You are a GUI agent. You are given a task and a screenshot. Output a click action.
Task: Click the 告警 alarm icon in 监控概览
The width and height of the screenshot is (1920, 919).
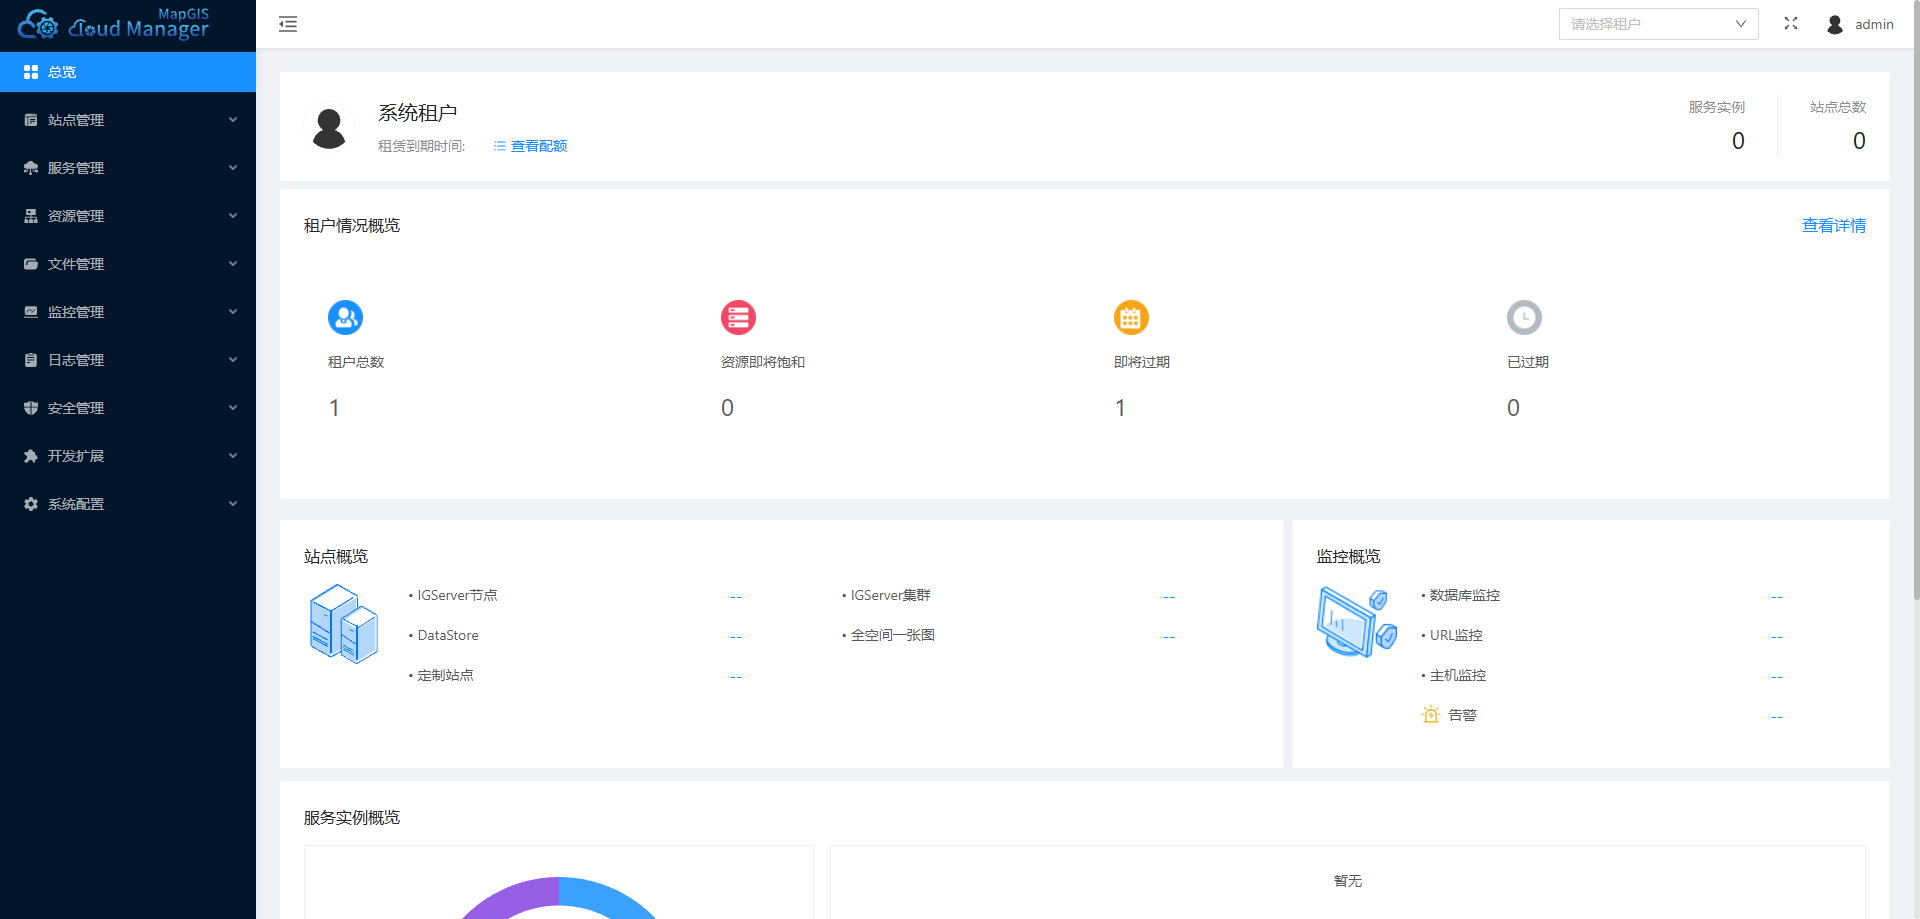[1430, 714]
